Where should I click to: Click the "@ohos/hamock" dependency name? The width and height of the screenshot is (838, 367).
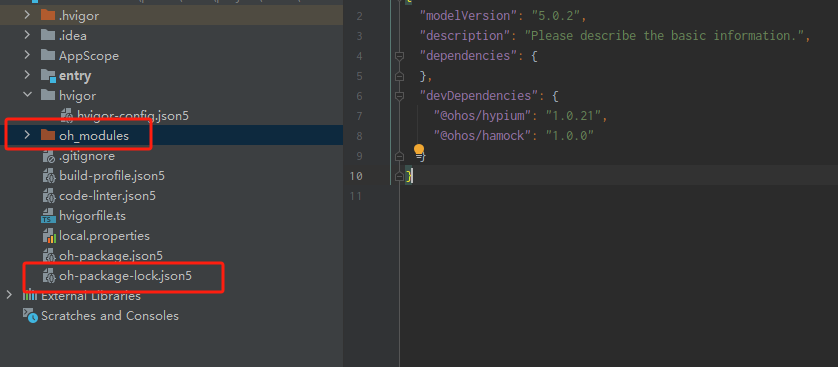click(x=482, y=136)
